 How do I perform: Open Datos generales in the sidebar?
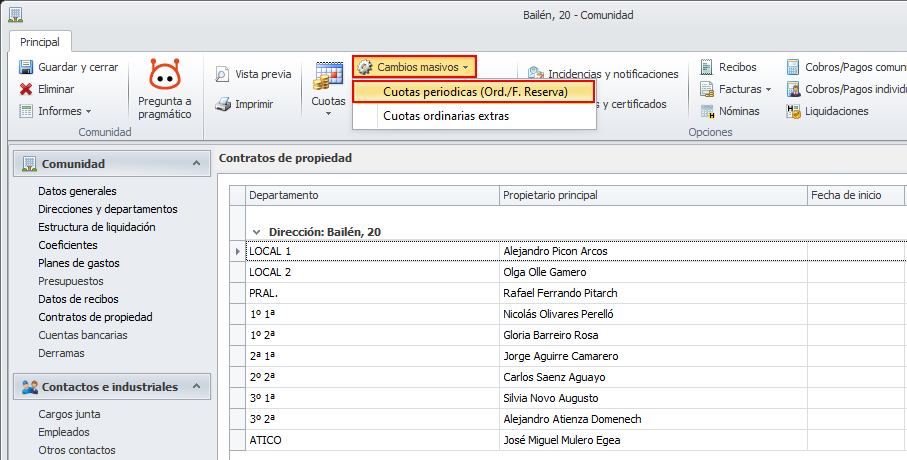[x=77, y=191]
